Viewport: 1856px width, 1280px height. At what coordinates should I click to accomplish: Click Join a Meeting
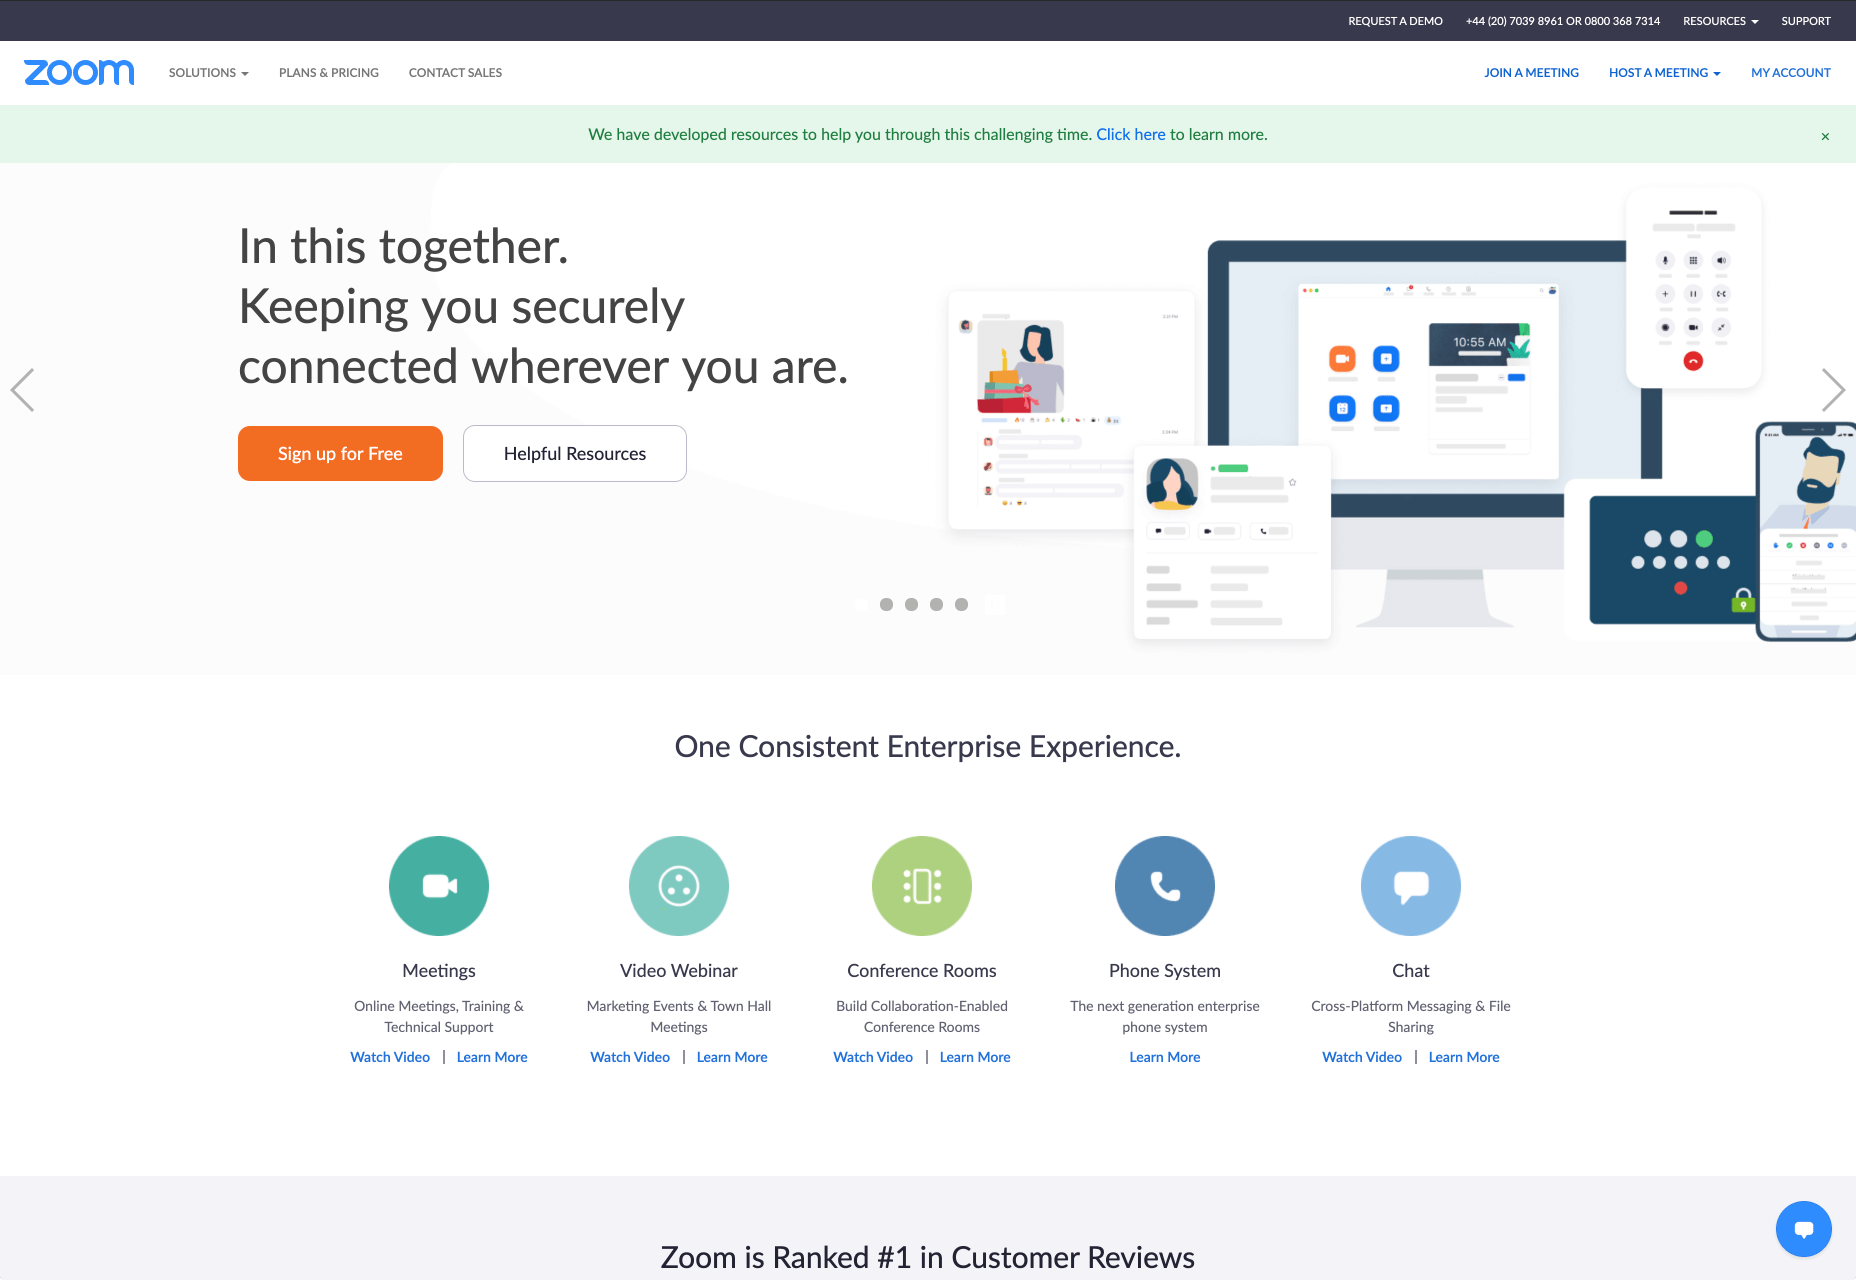(x=1531, y=73)
